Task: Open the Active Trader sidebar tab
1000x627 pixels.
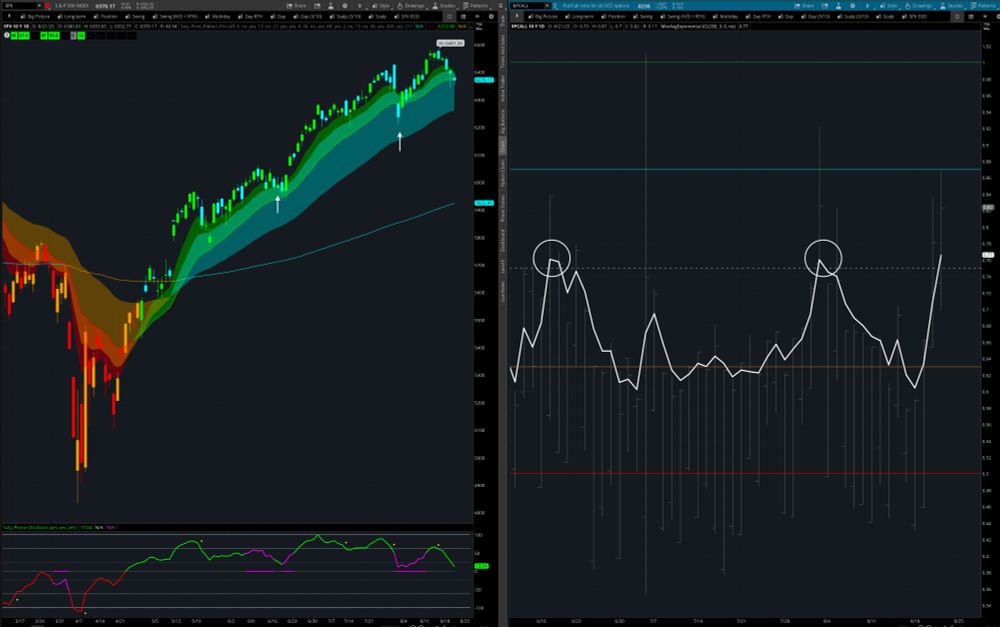Action: (503, 88)
